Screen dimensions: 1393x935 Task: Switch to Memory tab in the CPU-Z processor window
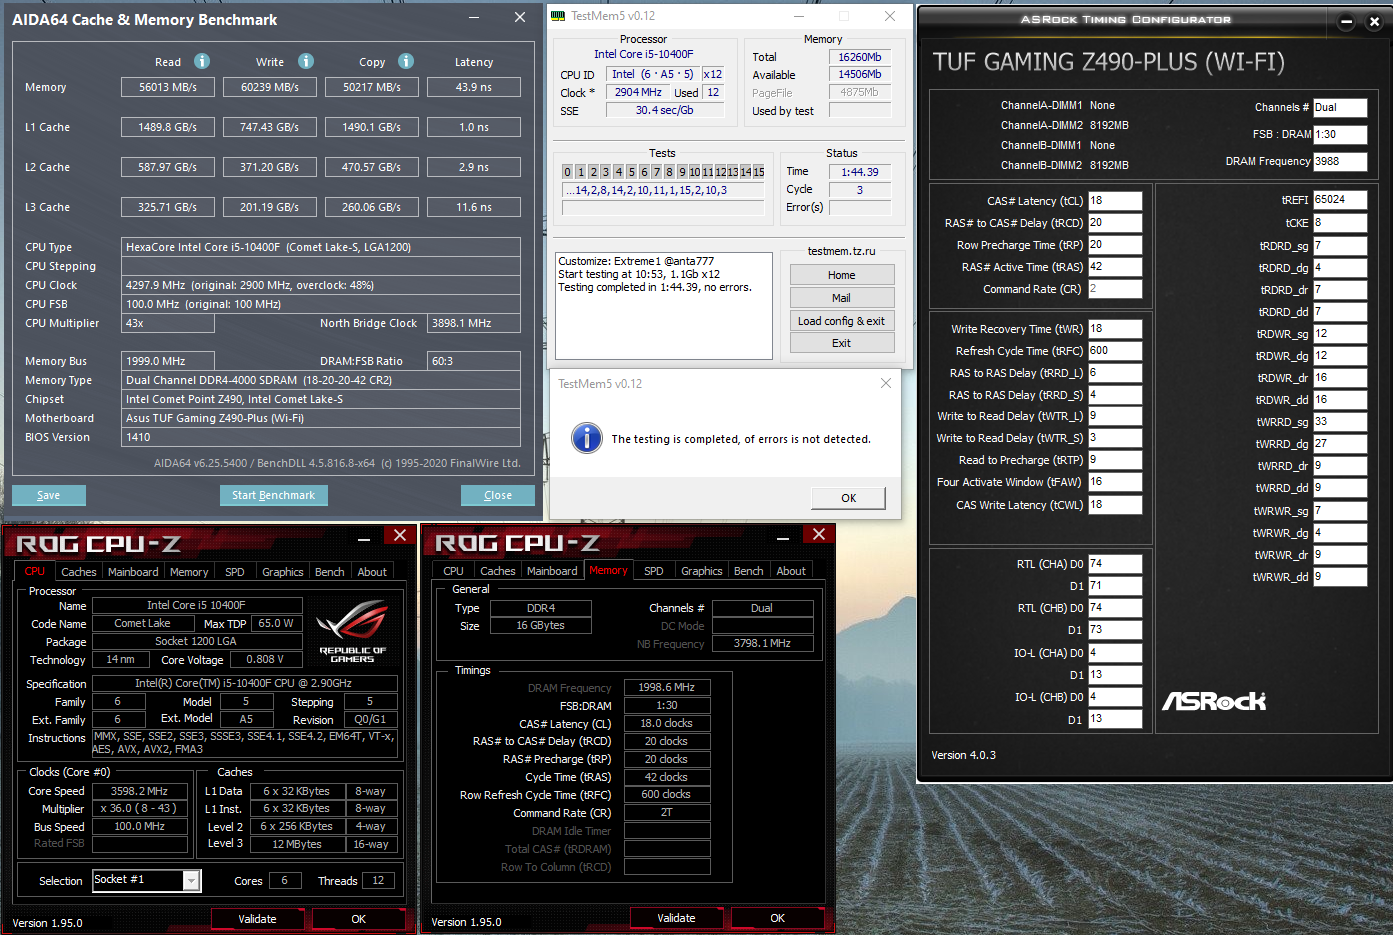(x=189, y=572)
